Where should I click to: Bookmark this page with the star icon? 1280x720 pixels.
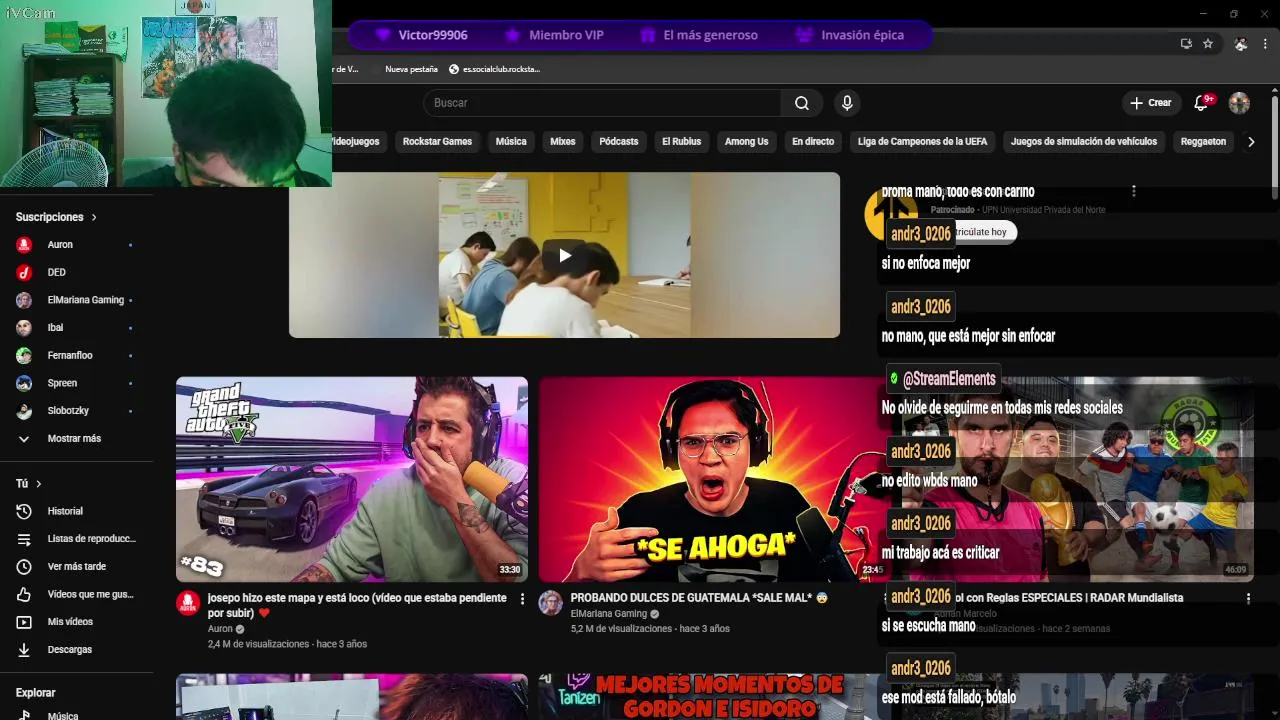pos(1208,44)
